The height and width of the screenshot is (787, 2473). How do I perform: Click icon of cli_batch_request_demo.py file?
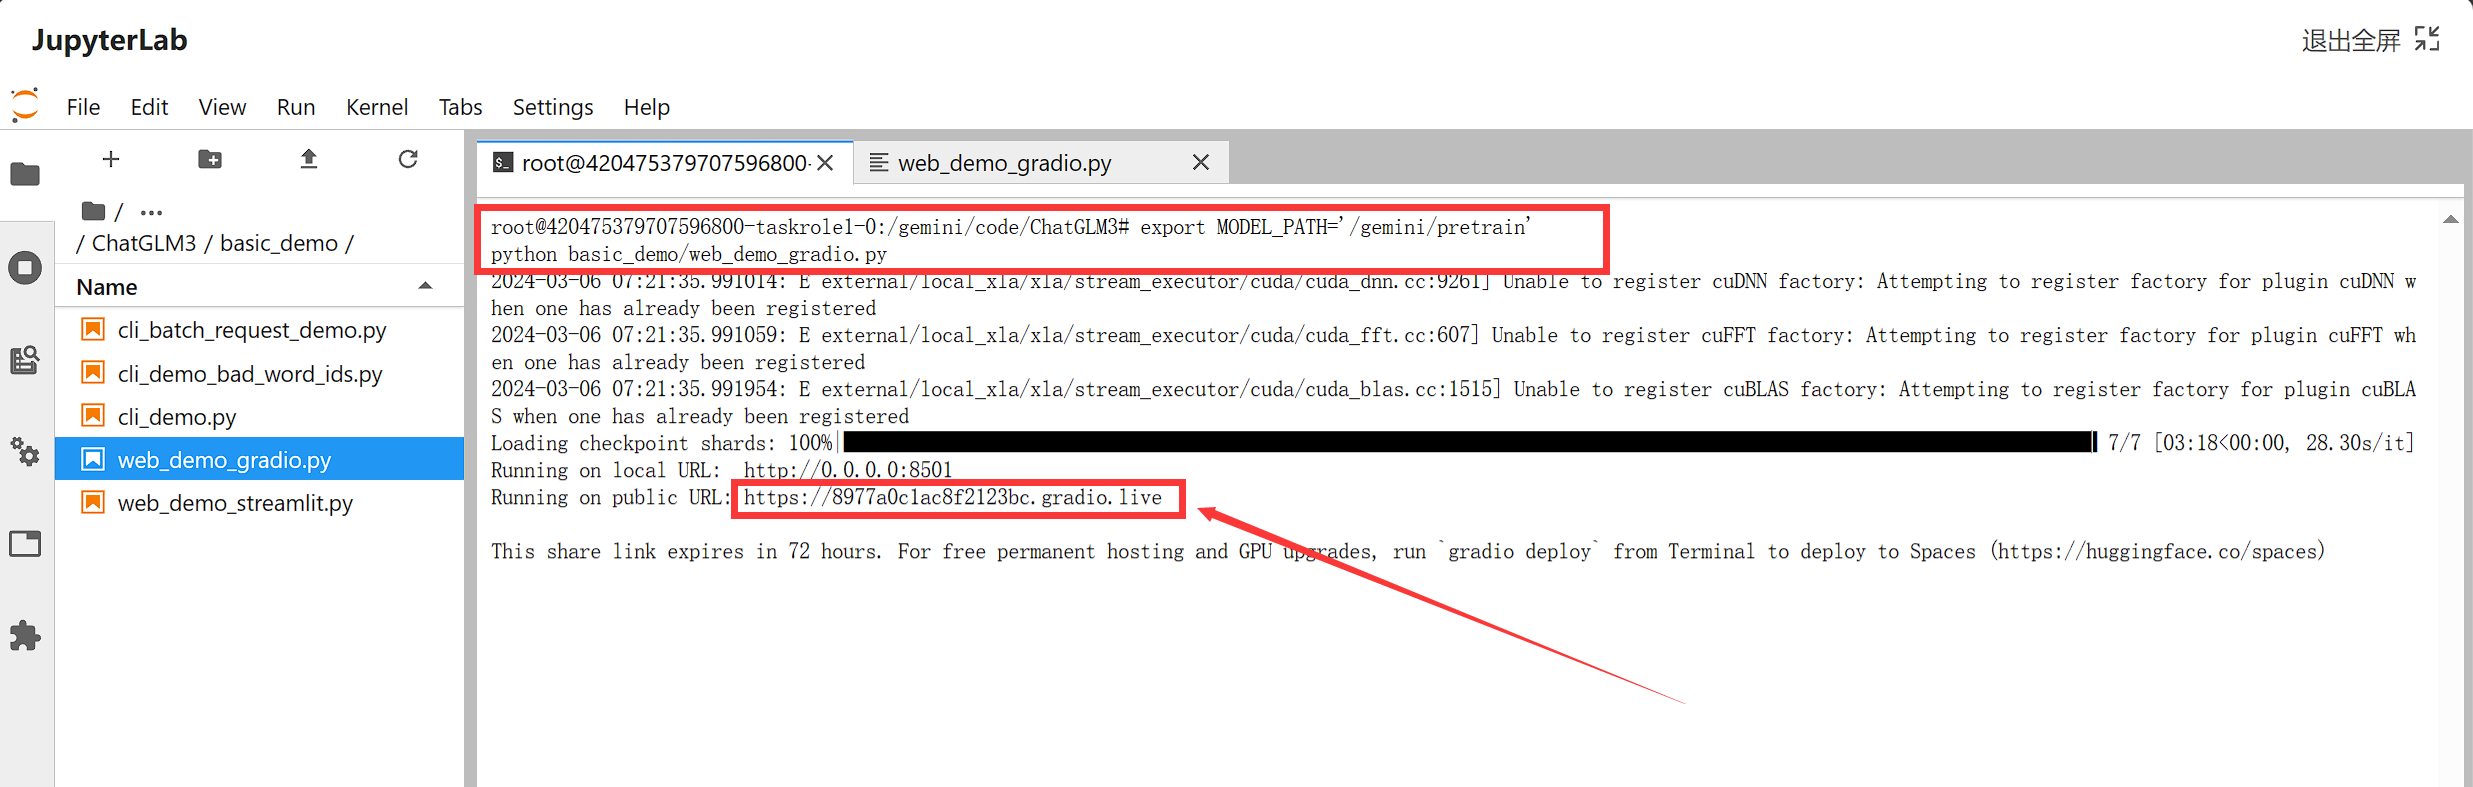point(93,329)
